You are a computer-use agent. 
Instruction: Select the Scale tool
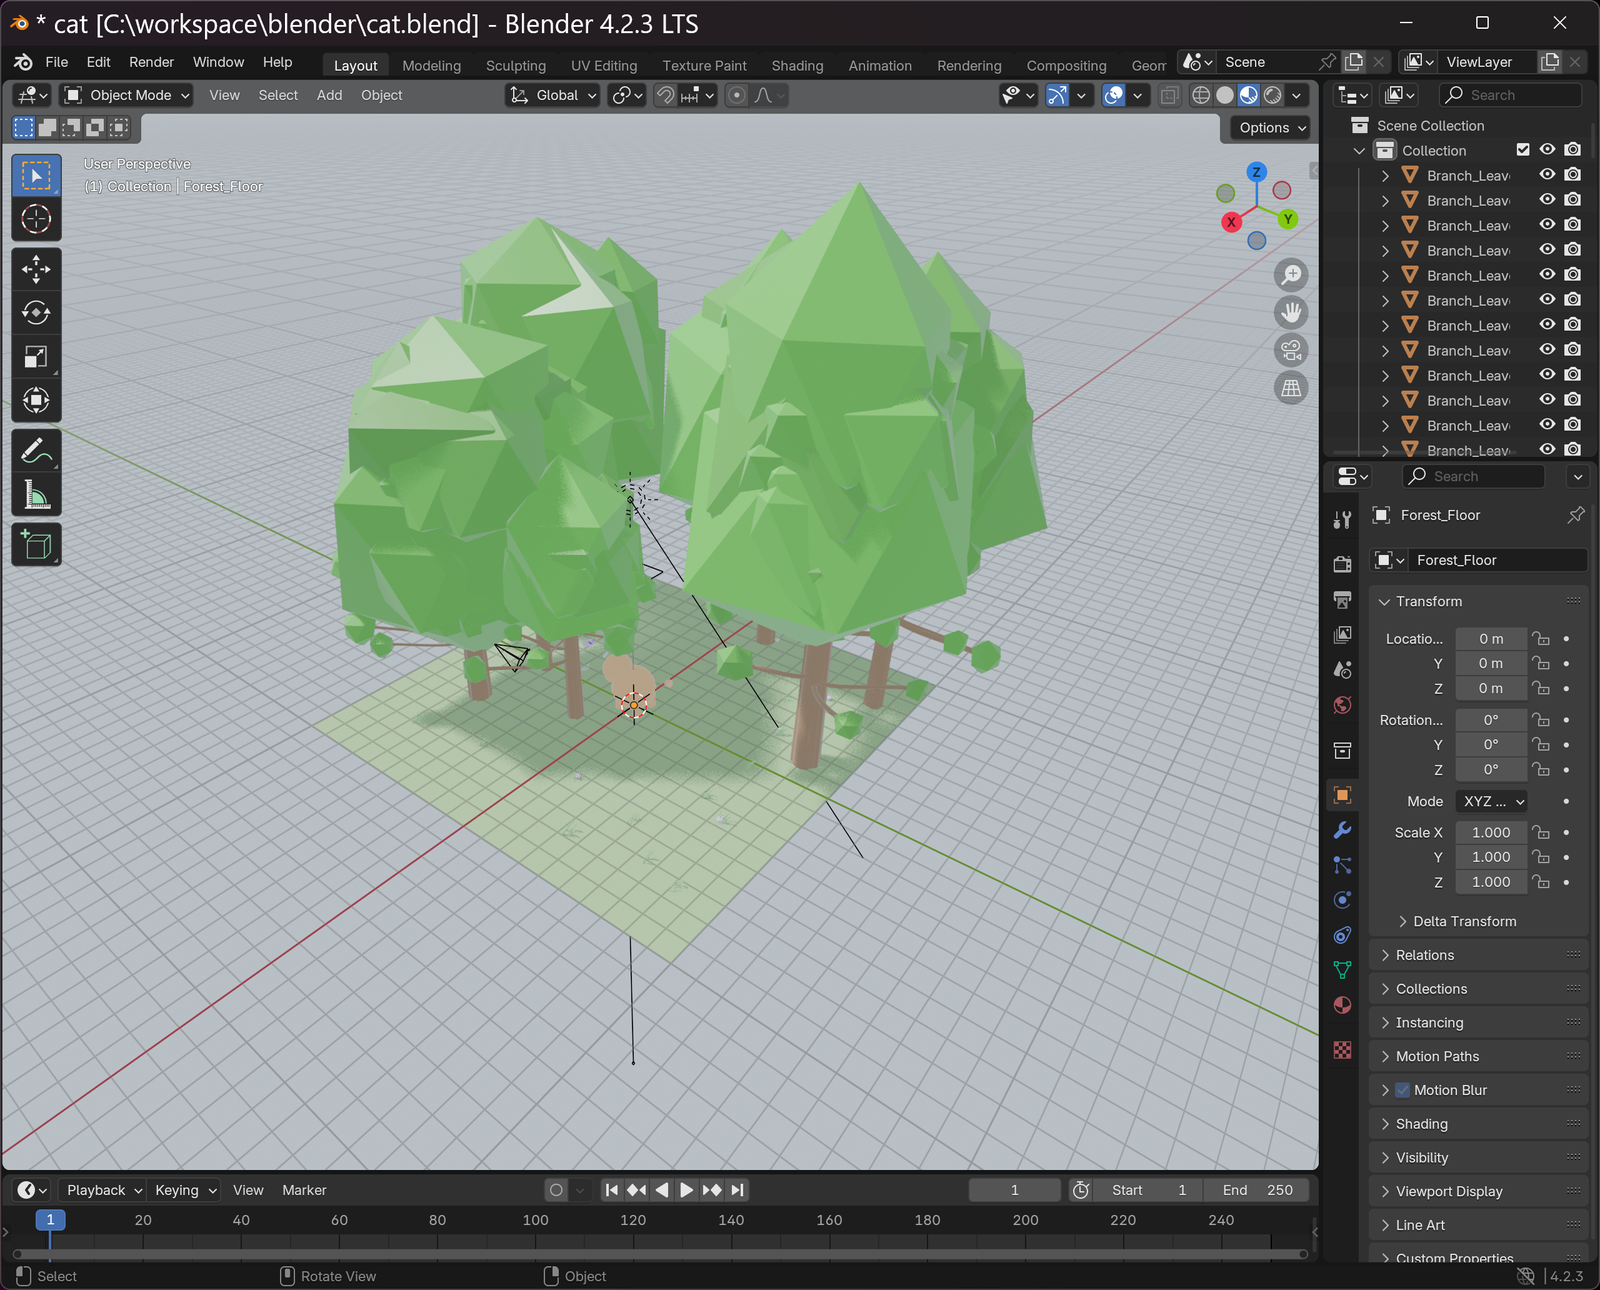click(36, 356)
